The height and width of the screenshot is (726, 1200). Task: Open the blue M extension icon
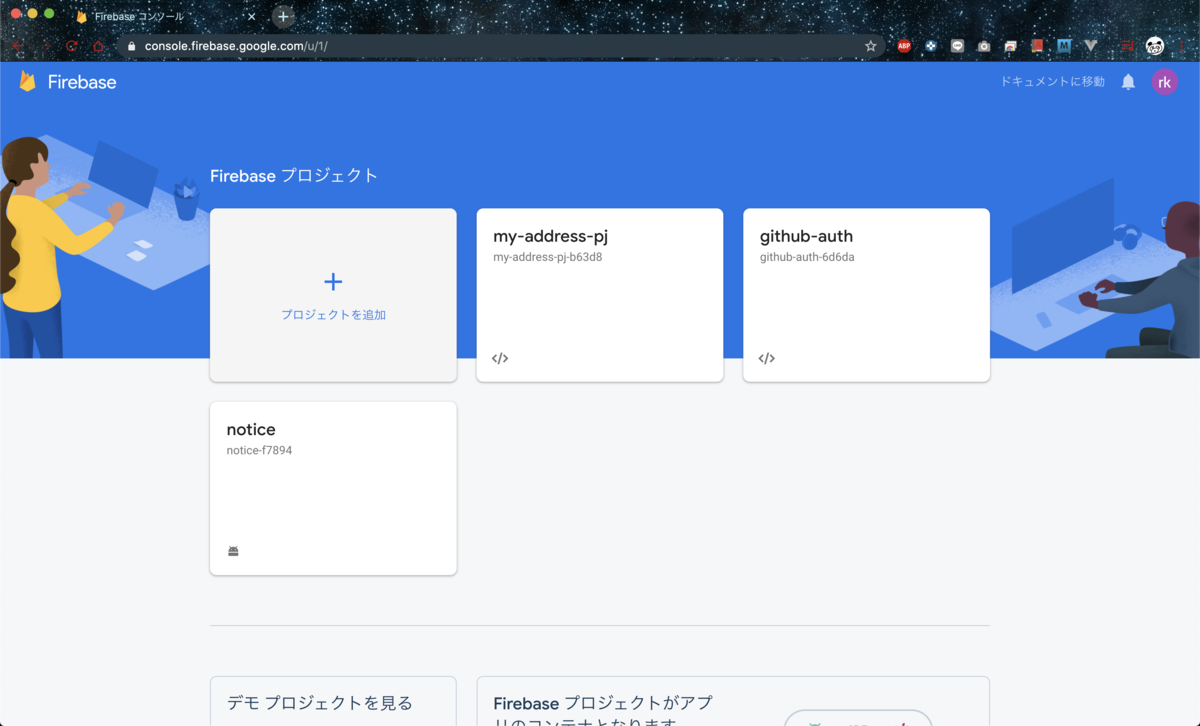[x=1064, y=46]
